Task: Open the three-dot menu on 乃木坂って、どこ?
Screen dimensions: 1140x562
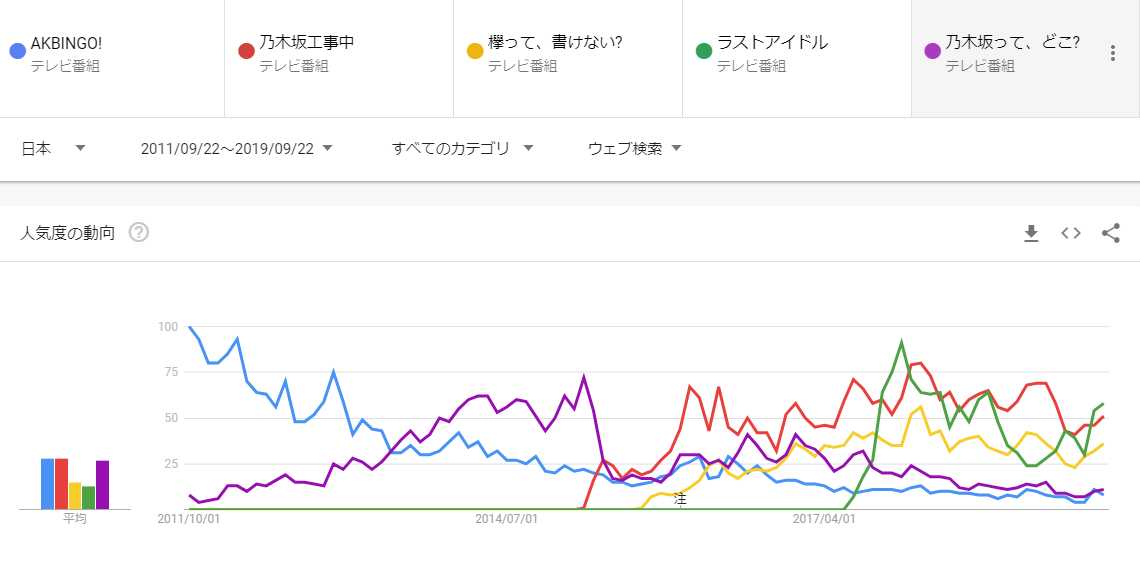Action: click(1112, 53)
